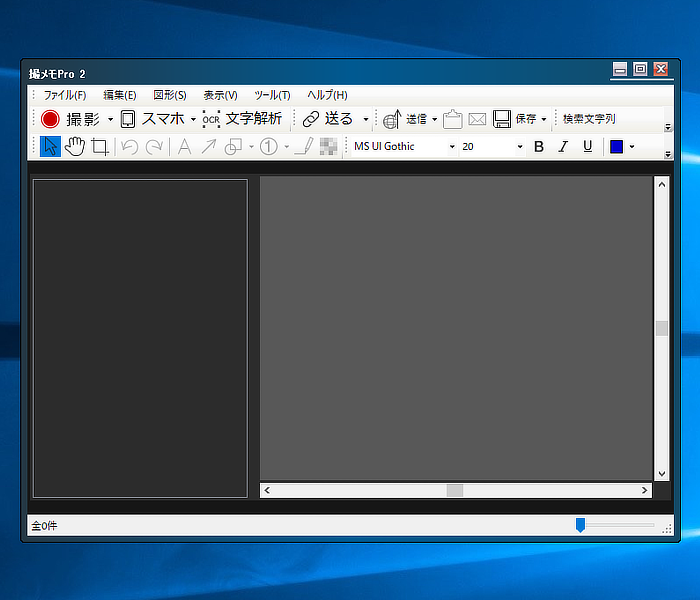
Task: Expand the numbered stamp dropdown arrow
Action: [x=287, y=146]
